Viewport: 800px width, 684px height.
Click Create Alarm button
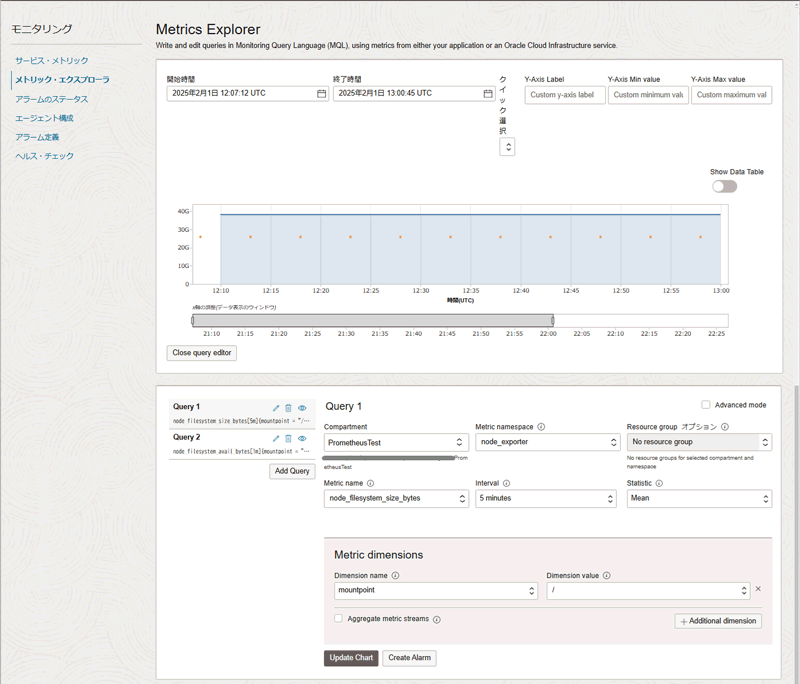tap(409, 658)
